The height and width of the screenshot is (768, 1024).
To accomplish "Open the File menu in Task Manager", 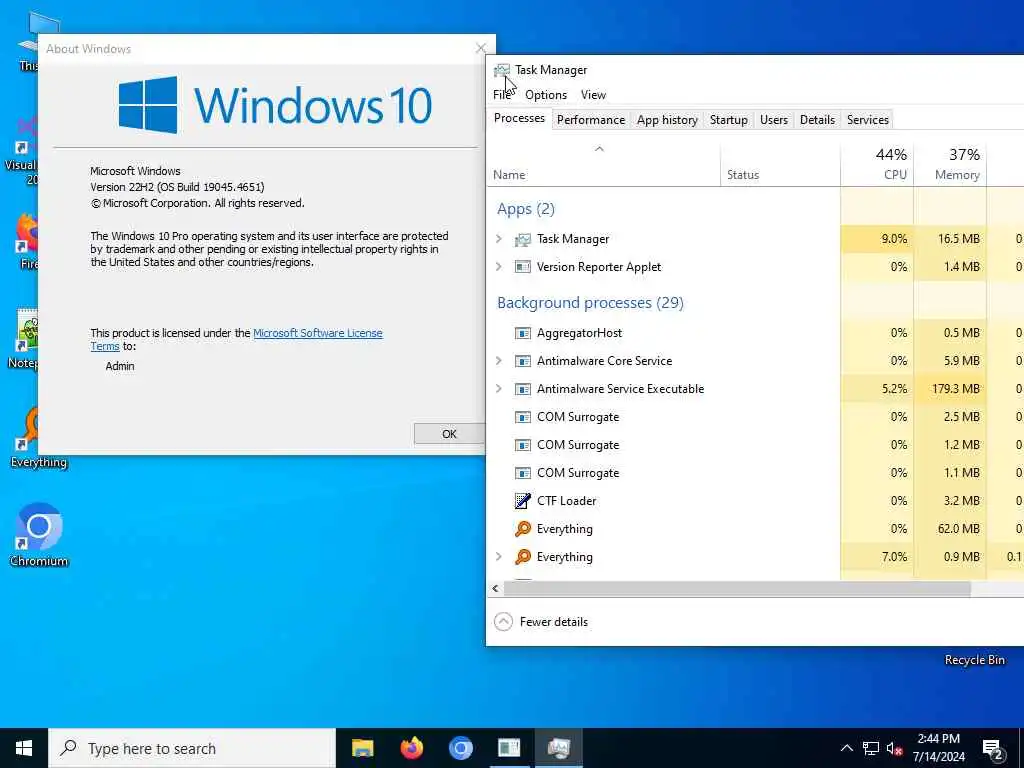I will click(502, 95).
